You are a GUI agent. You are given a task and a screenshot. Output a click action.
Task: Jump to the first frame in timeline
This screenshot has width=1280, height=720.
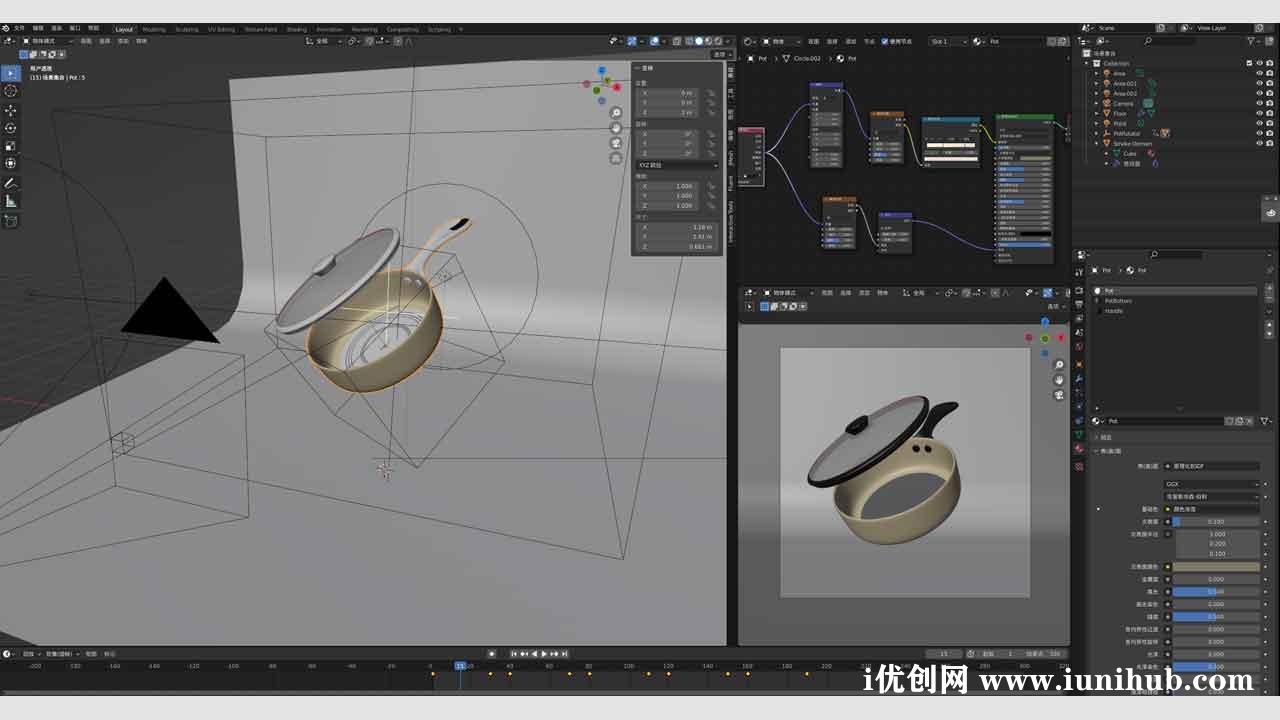click(x=515, y=653)
